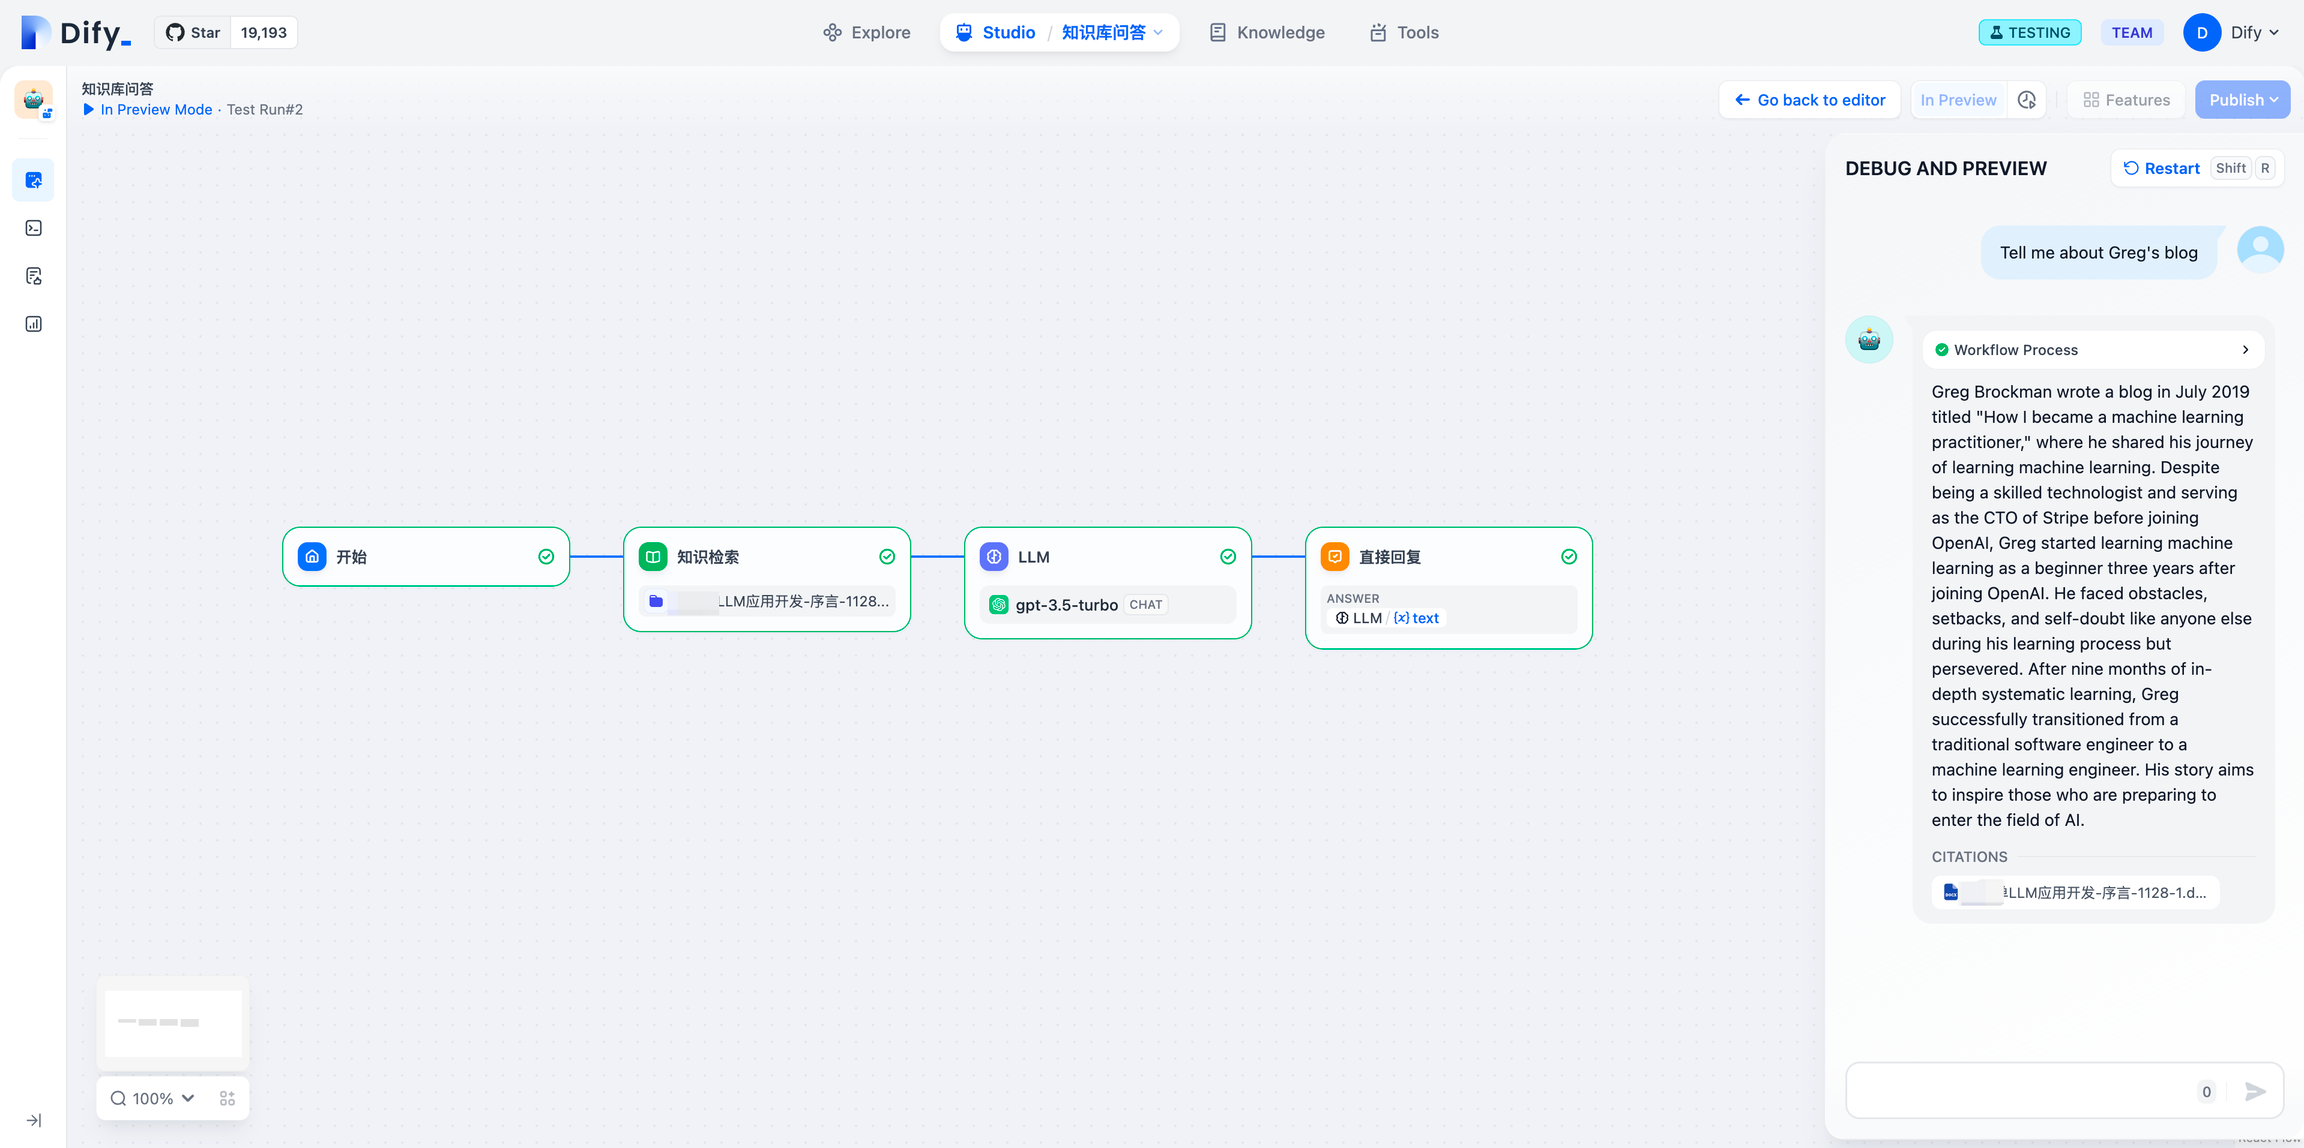
Task: Switch to the Knowledge tab
Action: (1266, 32)
